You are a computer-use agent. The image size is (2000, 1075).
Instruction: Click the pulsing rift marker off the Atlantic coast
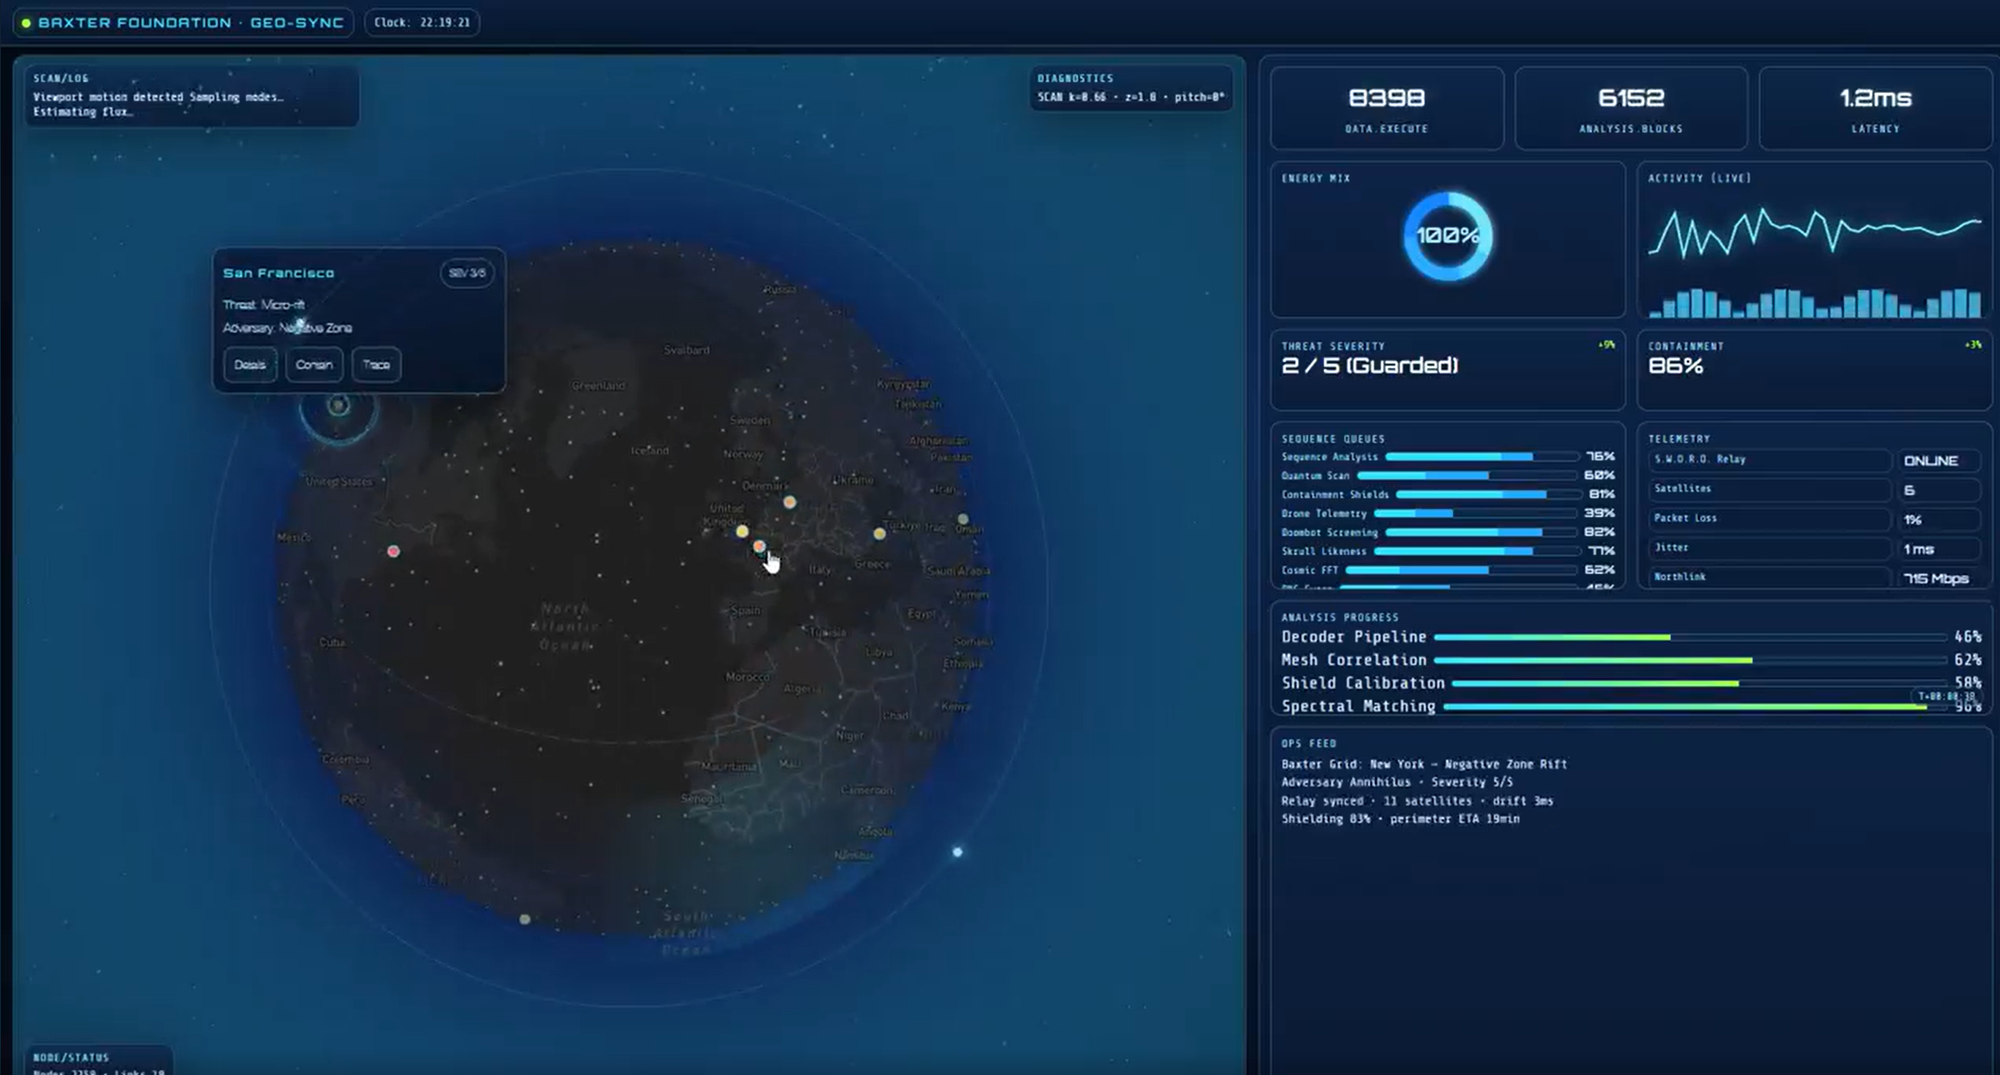click(338, 405)
